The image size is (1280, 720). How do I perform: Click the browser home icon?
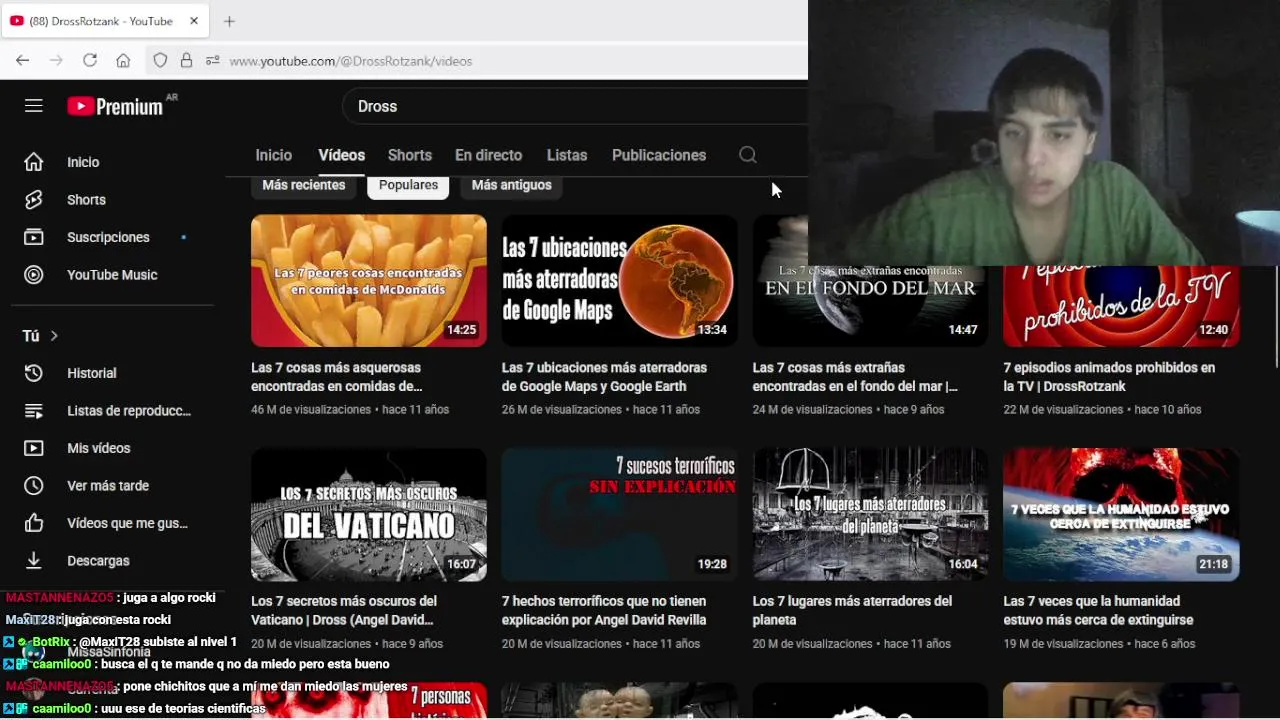coord(123,61)
